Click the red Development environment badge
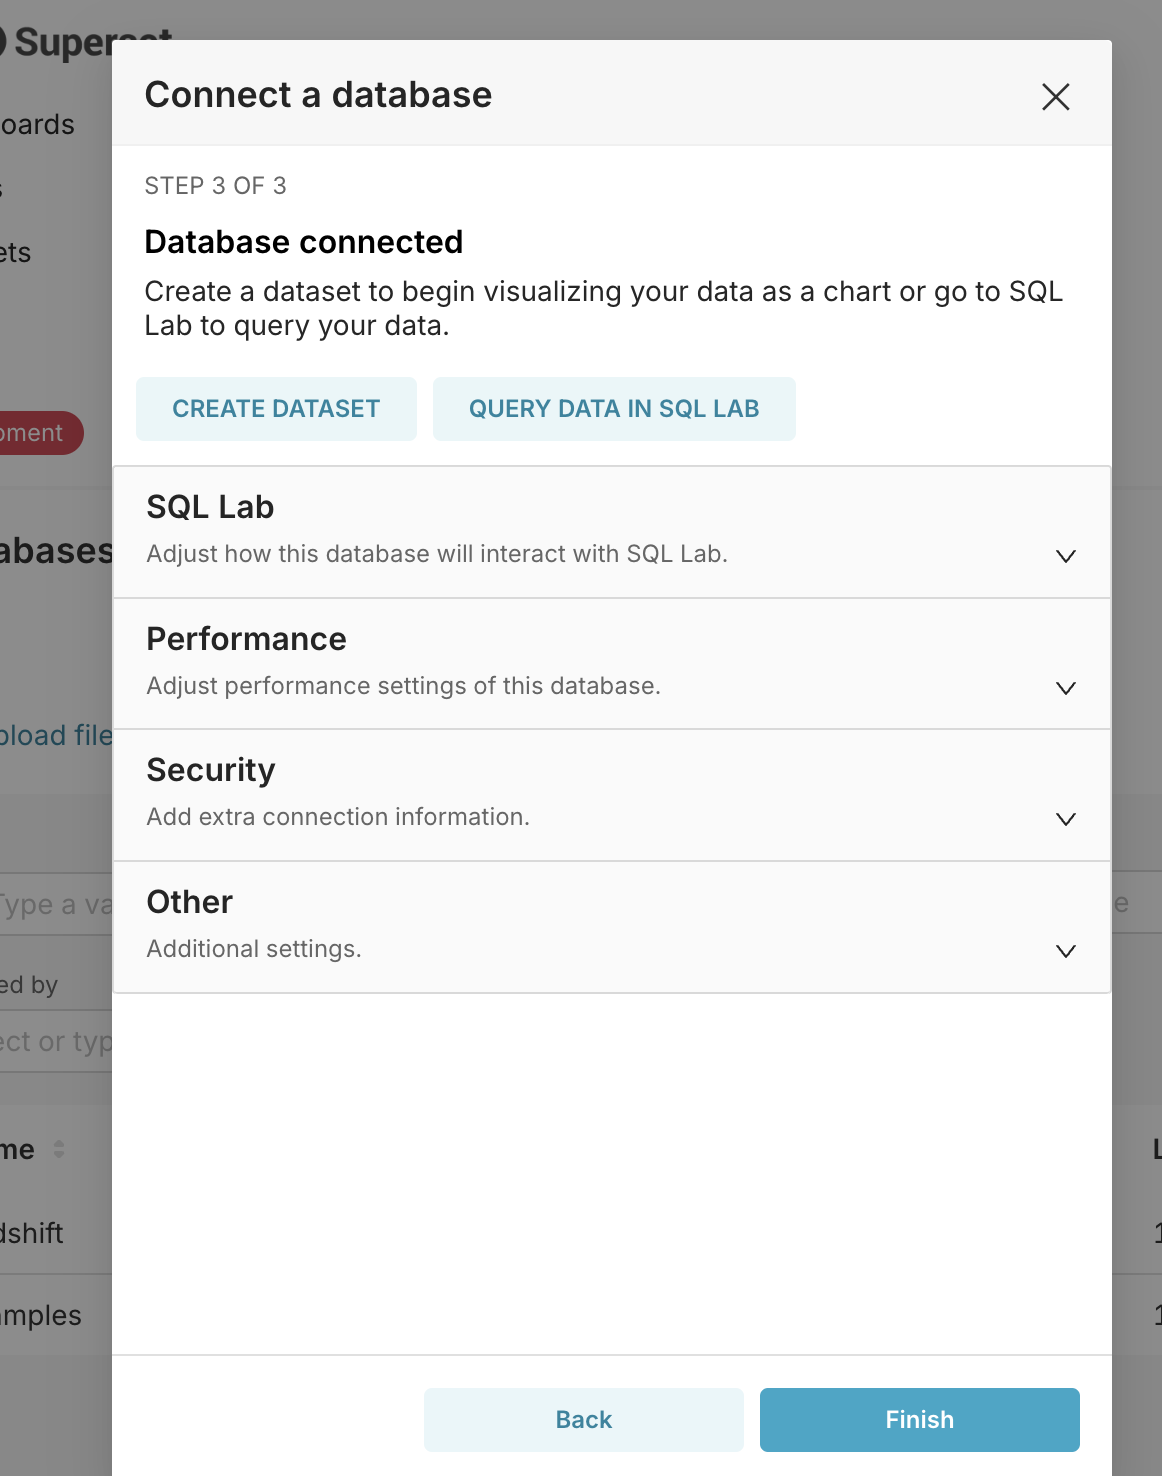 tap(38, 433)
